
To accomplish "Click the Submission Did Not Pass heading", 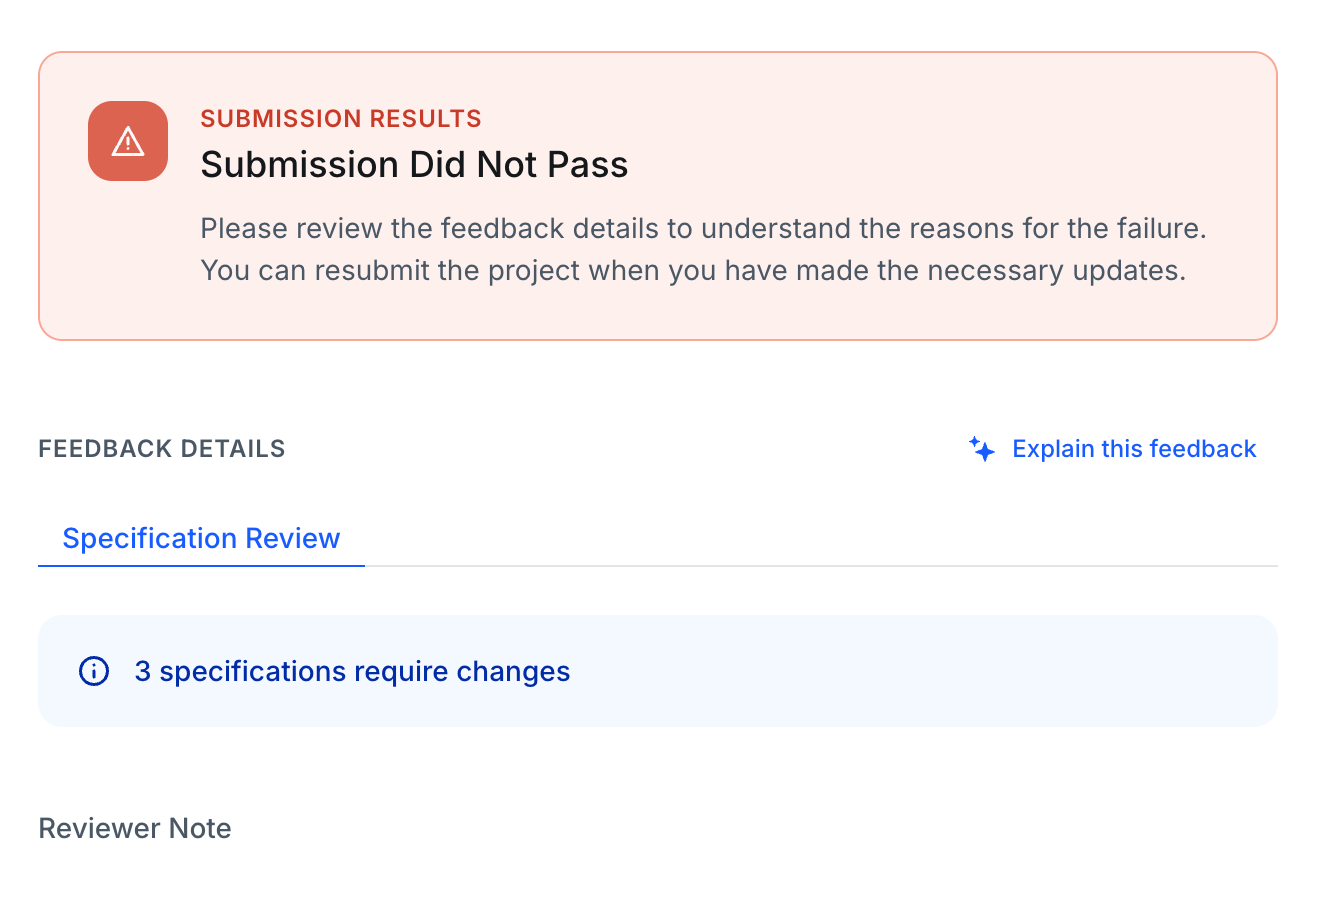I will click(x=414, y=164).
